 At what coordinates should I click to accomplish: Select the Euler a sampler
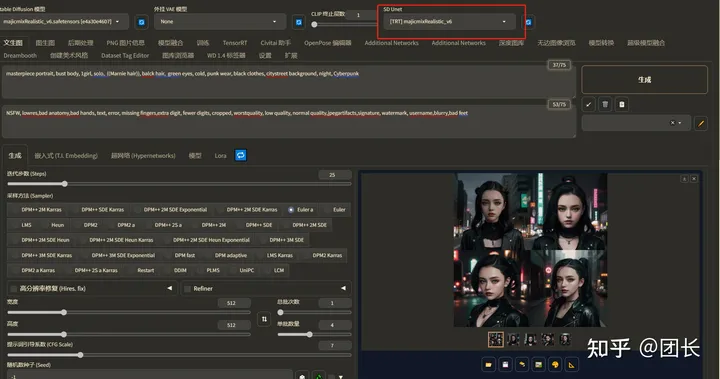pyautogui.click(x=301, y=209)
